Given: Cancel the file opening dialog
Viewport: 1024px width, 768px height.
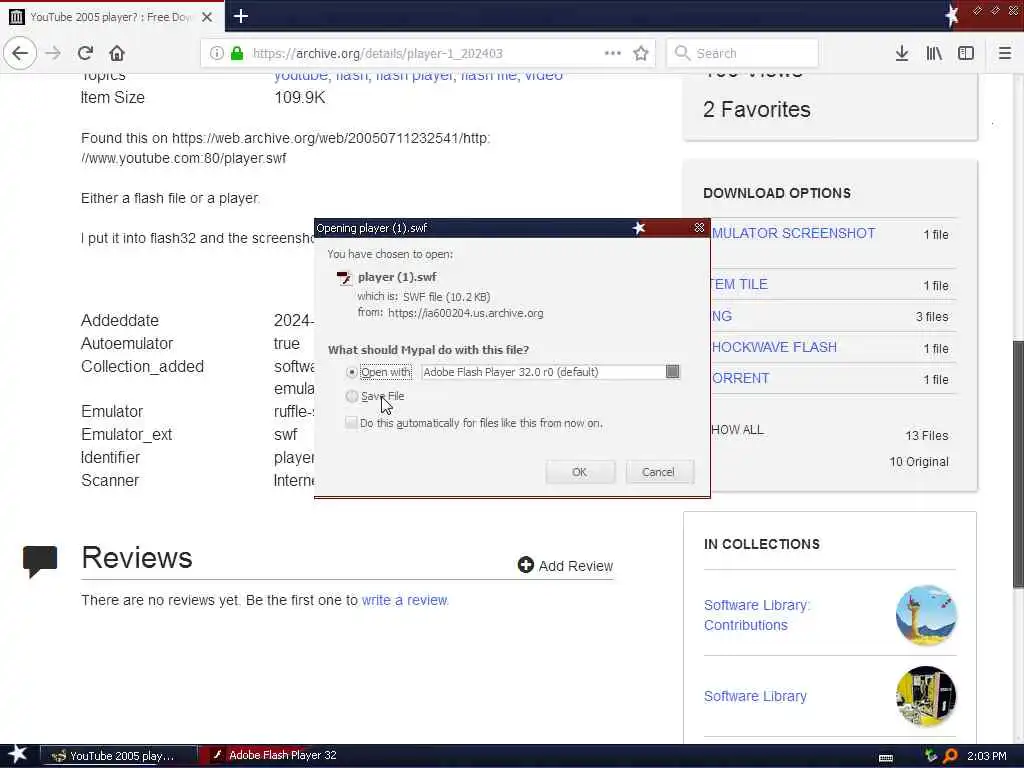Looking at the screenshot, I should click(x=659, y=472).
